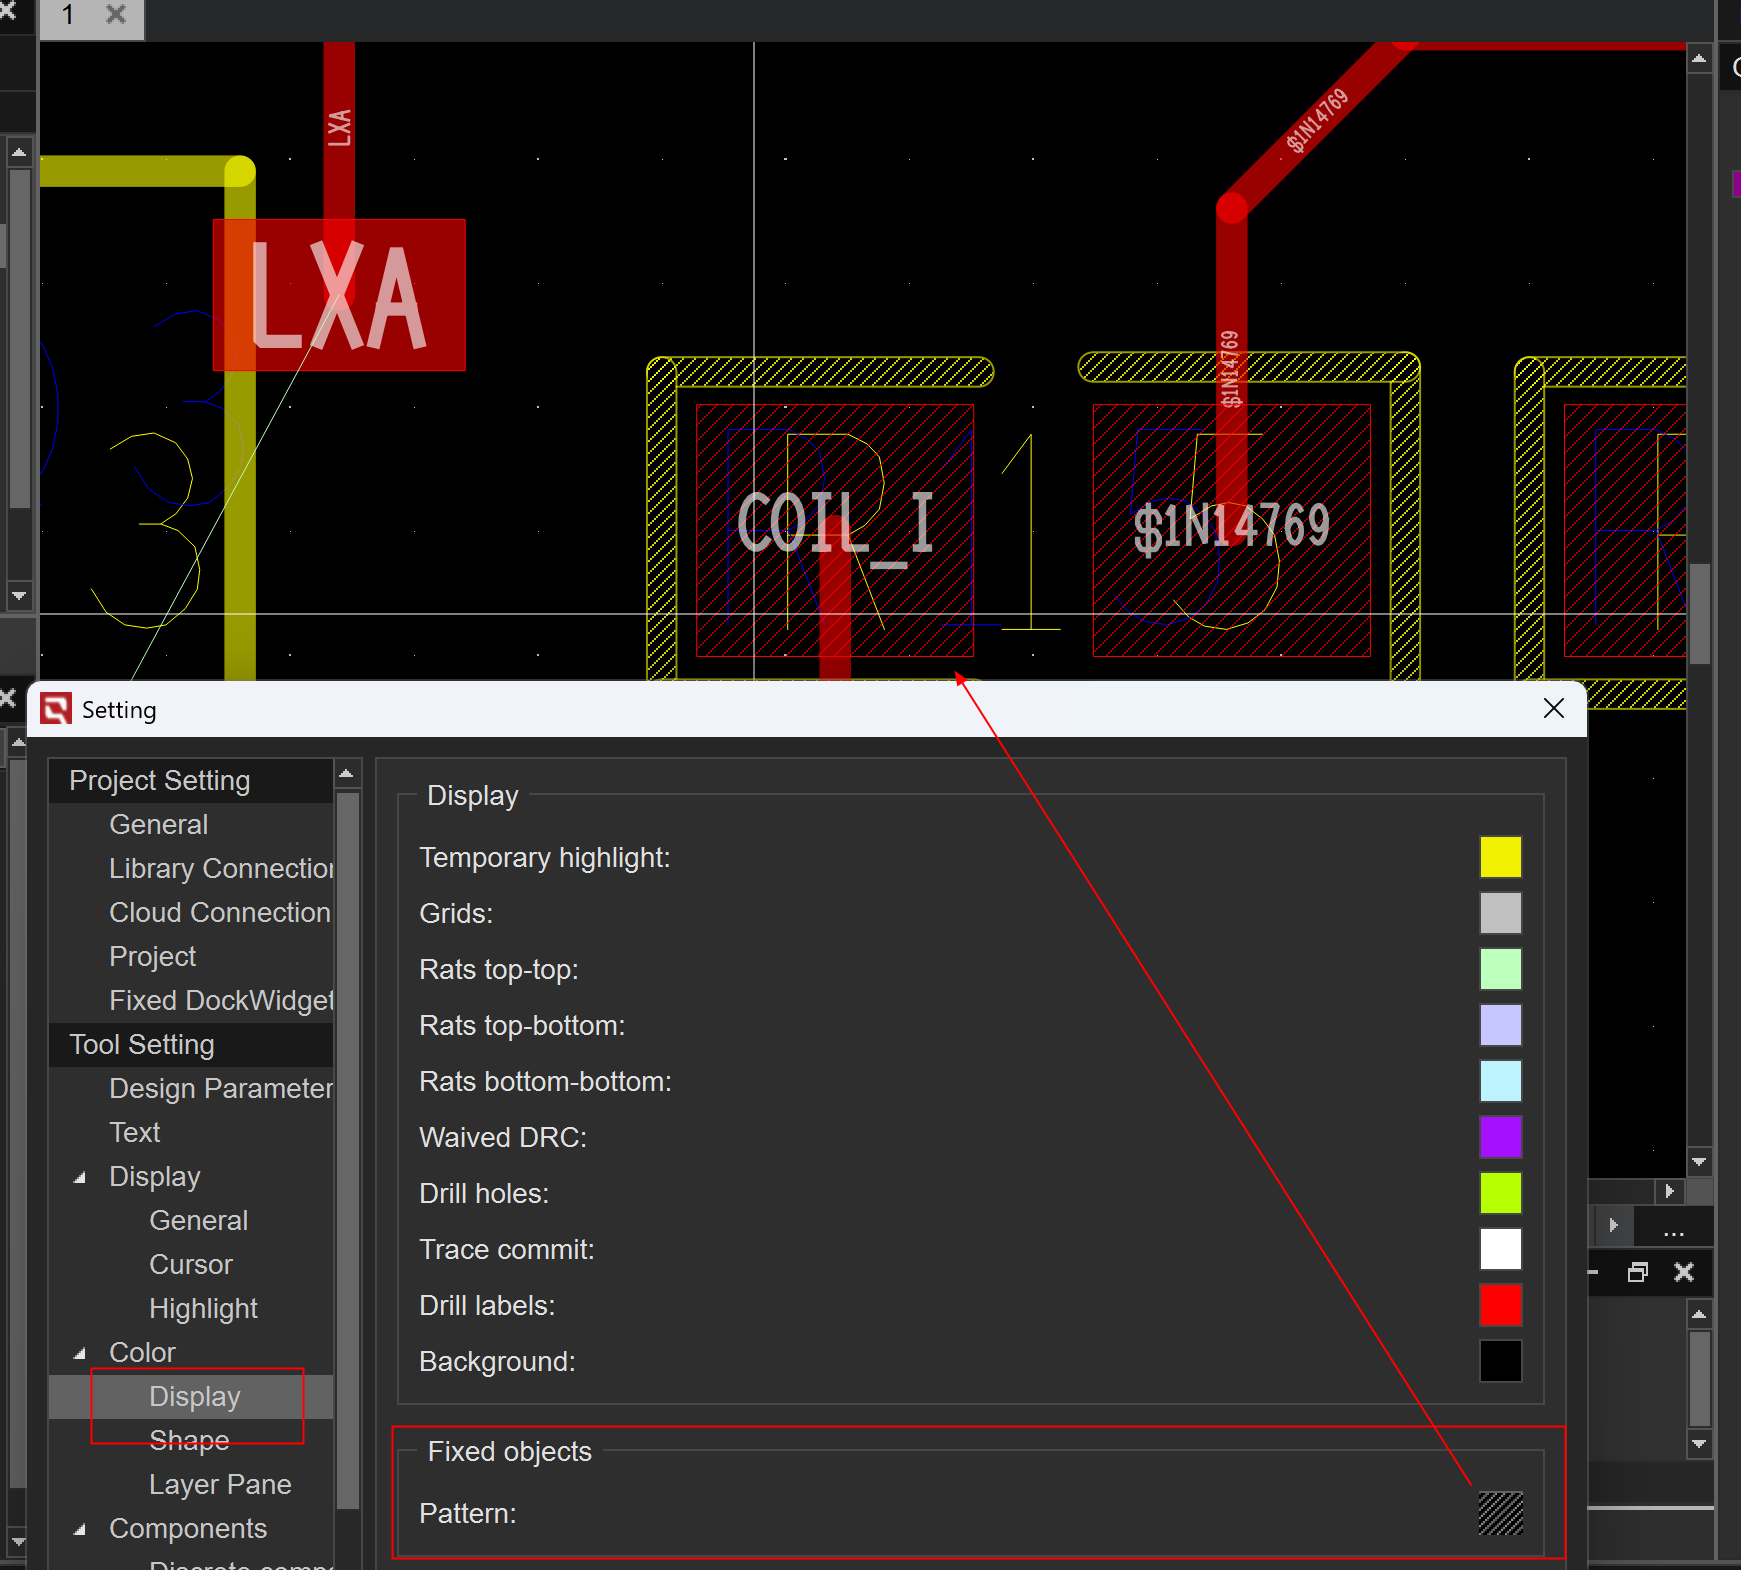Image resolution: width=1741 pixels, height=1570 pixels.
Task: Open the Fixed objects Pattern swatch
Action: 1500,1513
